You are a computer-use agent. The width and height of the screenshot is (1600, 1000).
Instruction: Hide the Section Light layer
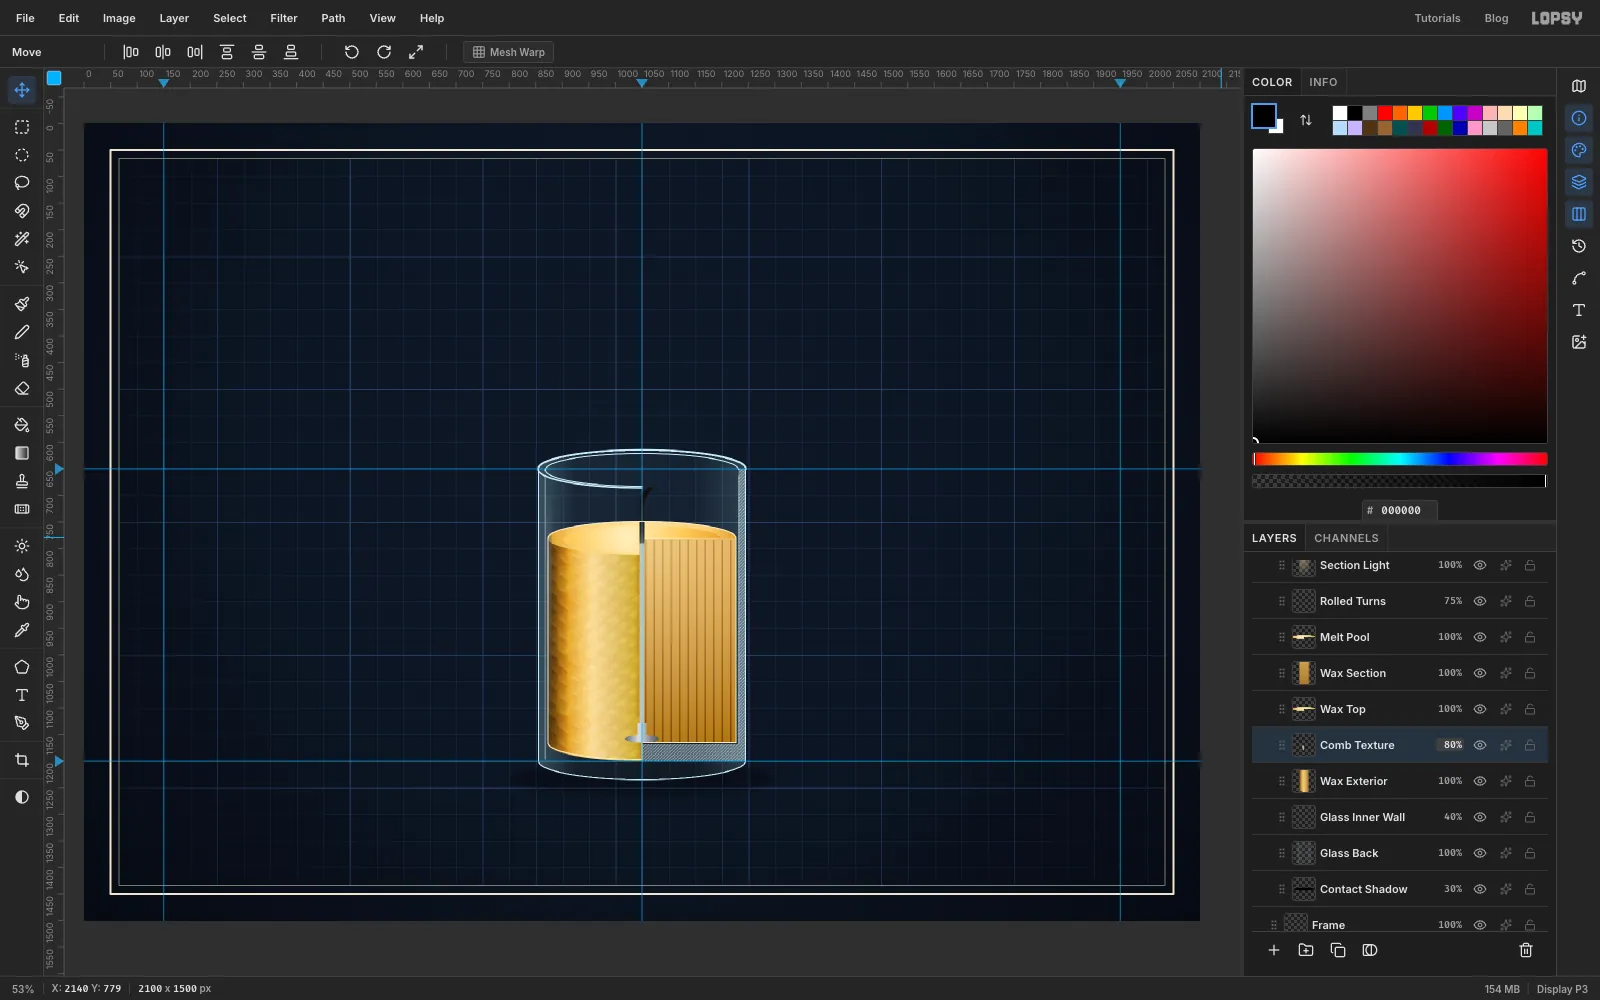pos(1480,565)
